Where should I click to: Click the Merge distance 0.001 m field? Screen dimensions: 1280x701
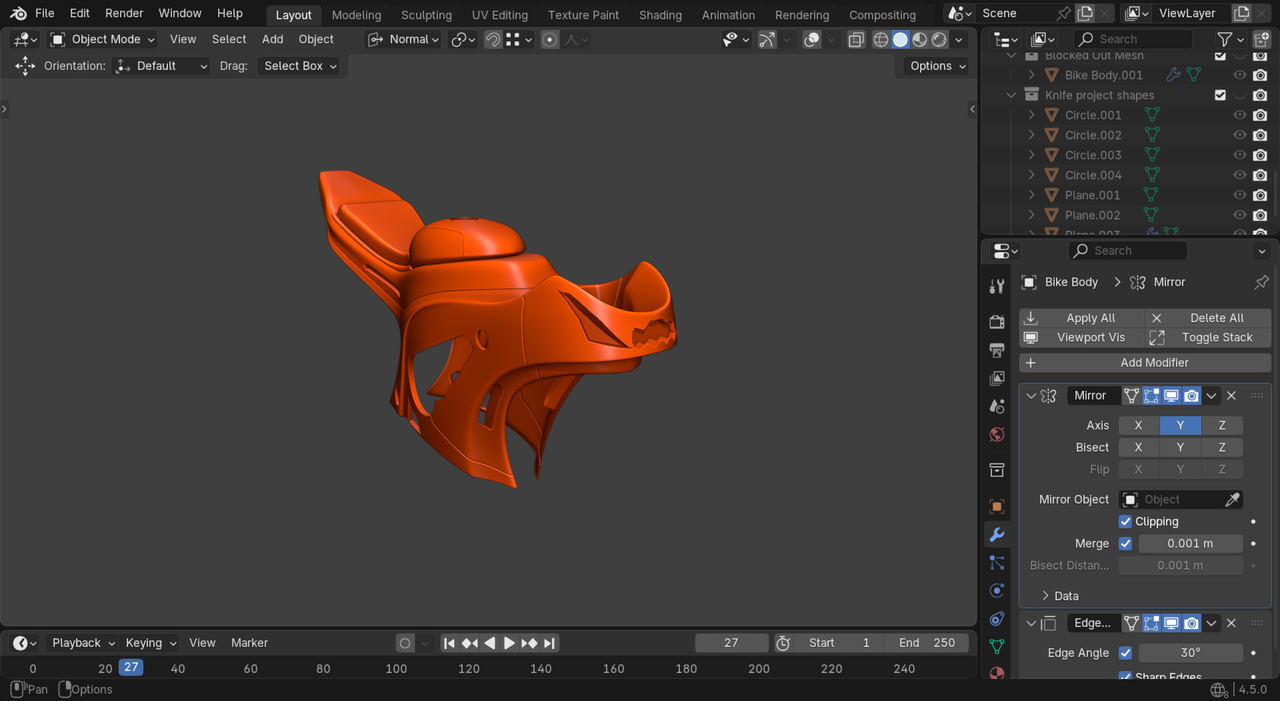[1190, 544]
